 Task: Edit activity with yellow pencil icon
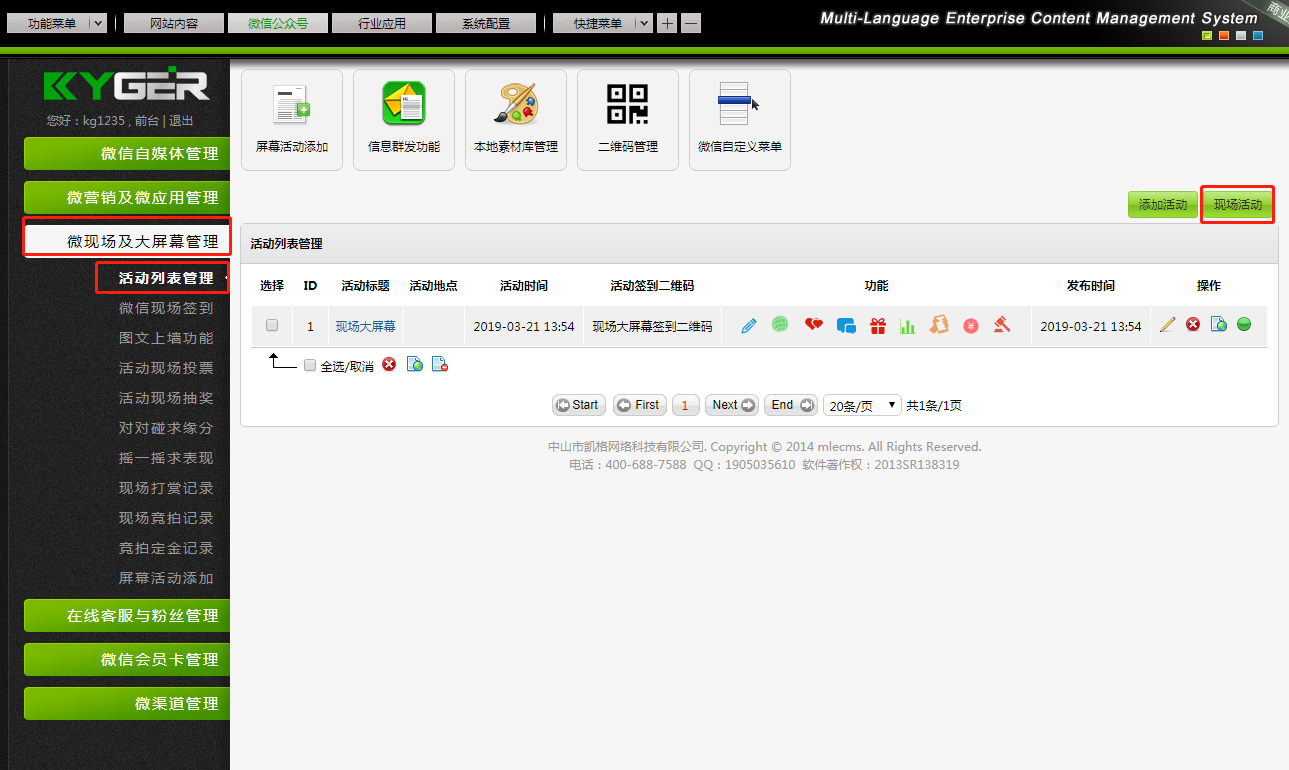point(1167,324)
